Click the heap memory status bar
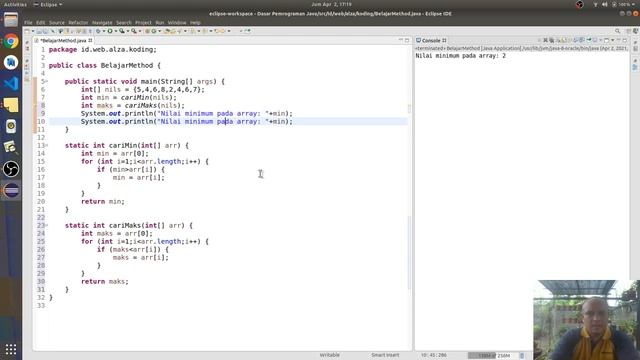The image size is (640, 360). 493,356
